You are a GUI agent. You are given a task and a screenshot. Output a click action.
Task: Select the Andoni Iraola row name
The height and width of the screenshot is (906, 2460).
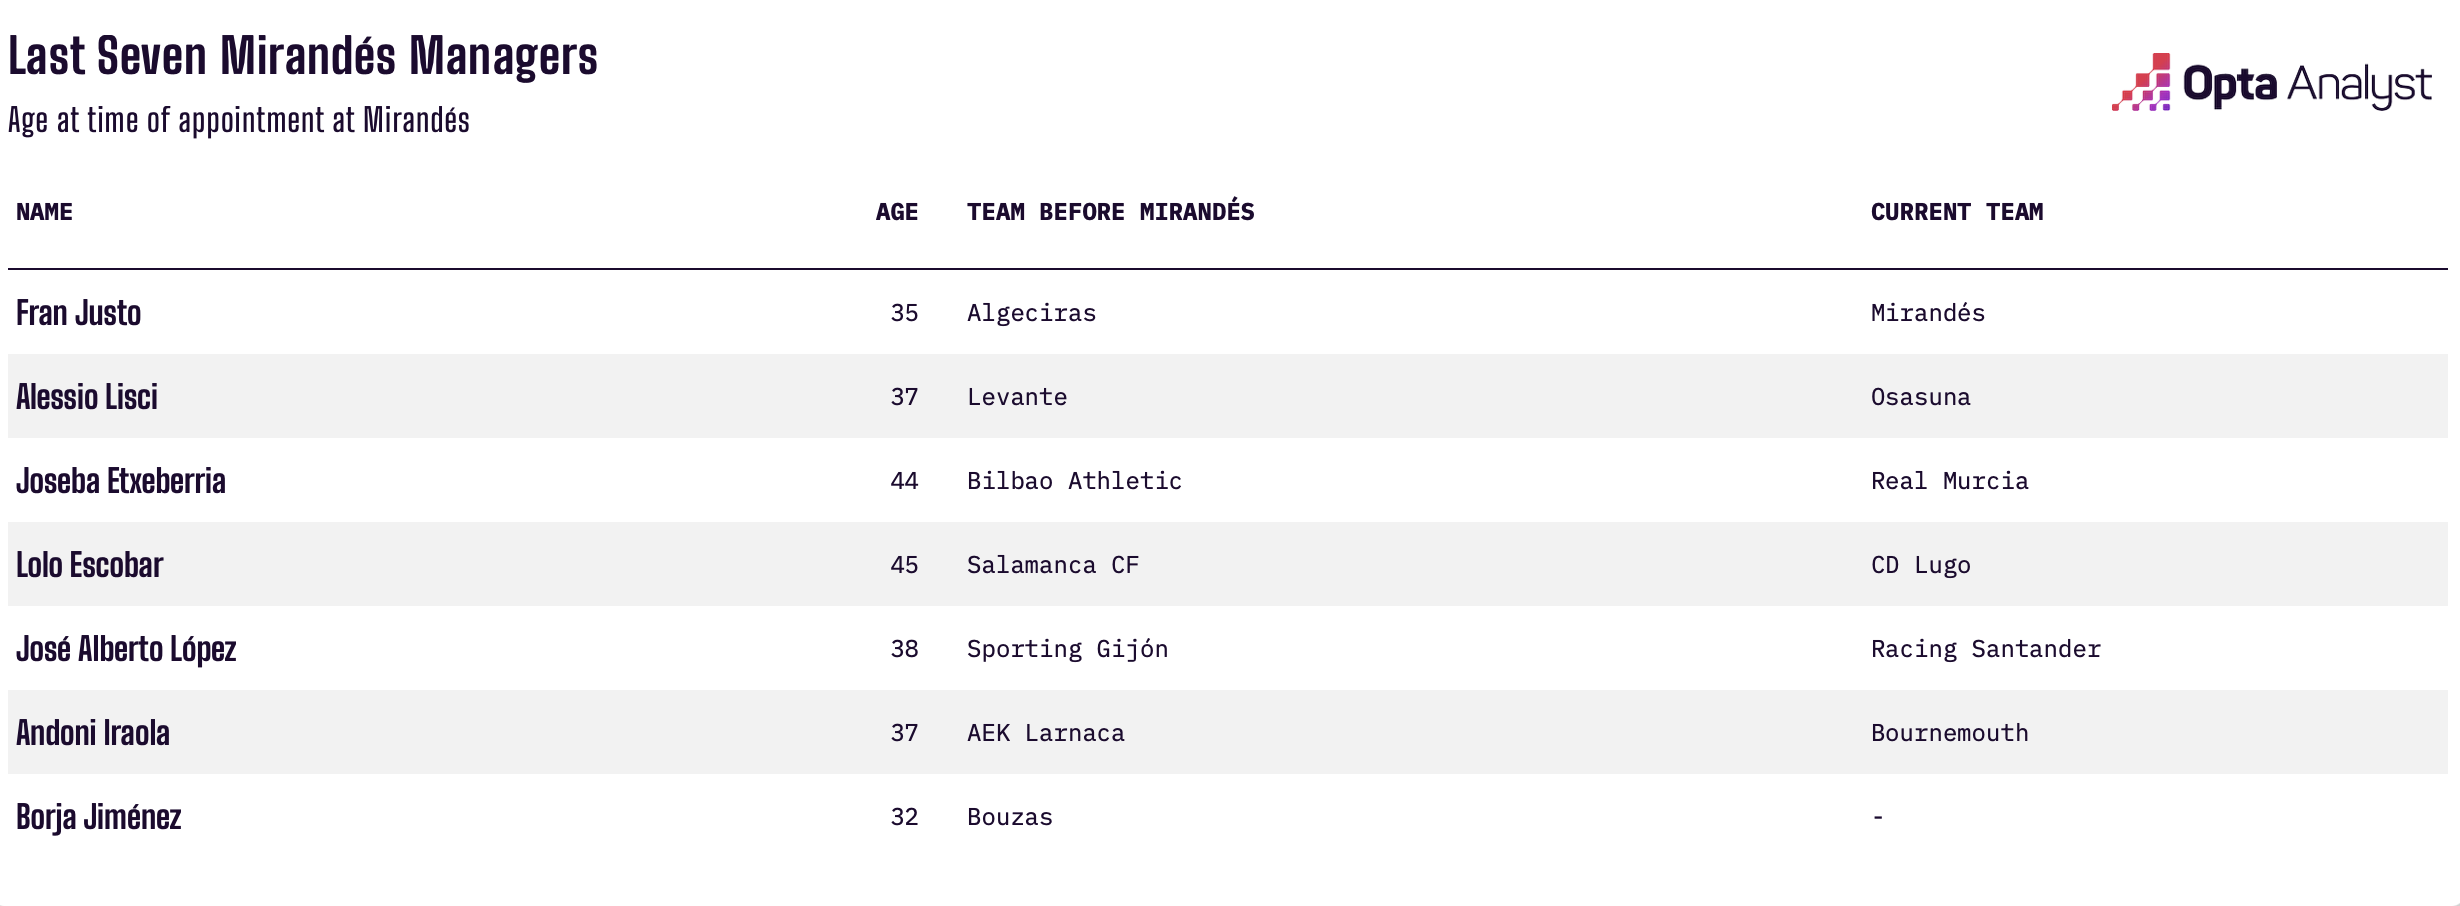(93, 733)
